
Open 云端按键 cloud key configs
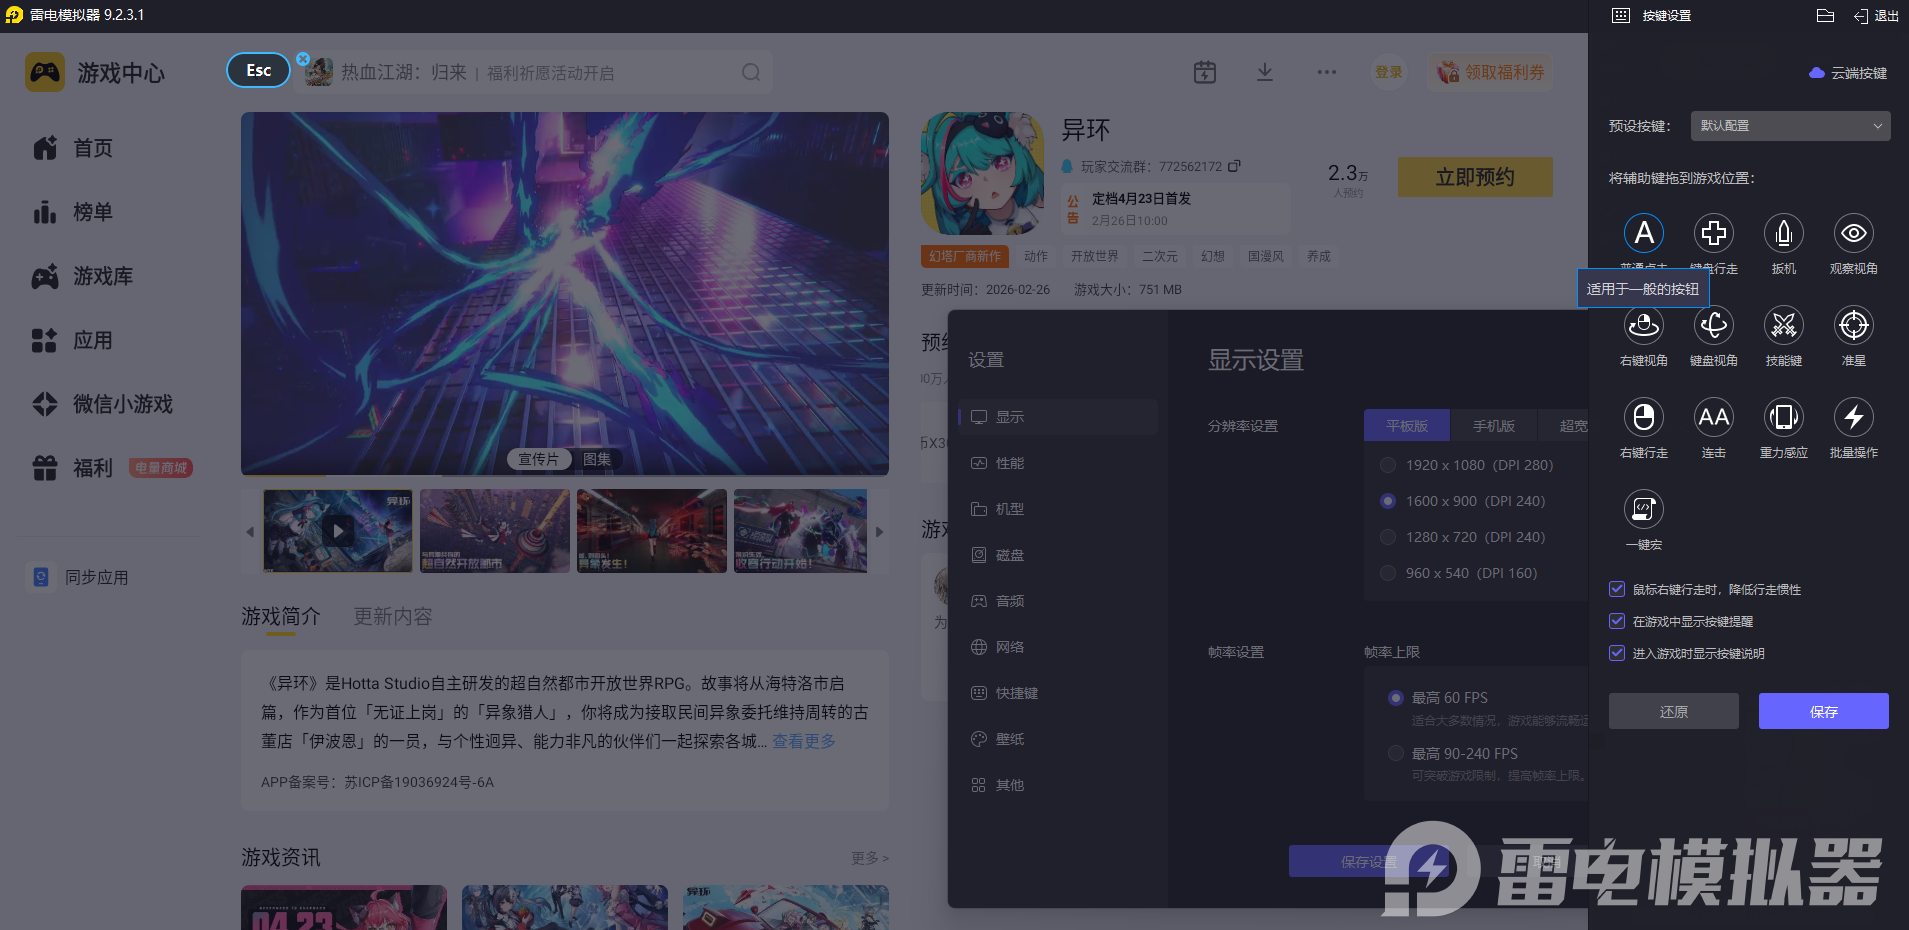tap(1848, 73)
